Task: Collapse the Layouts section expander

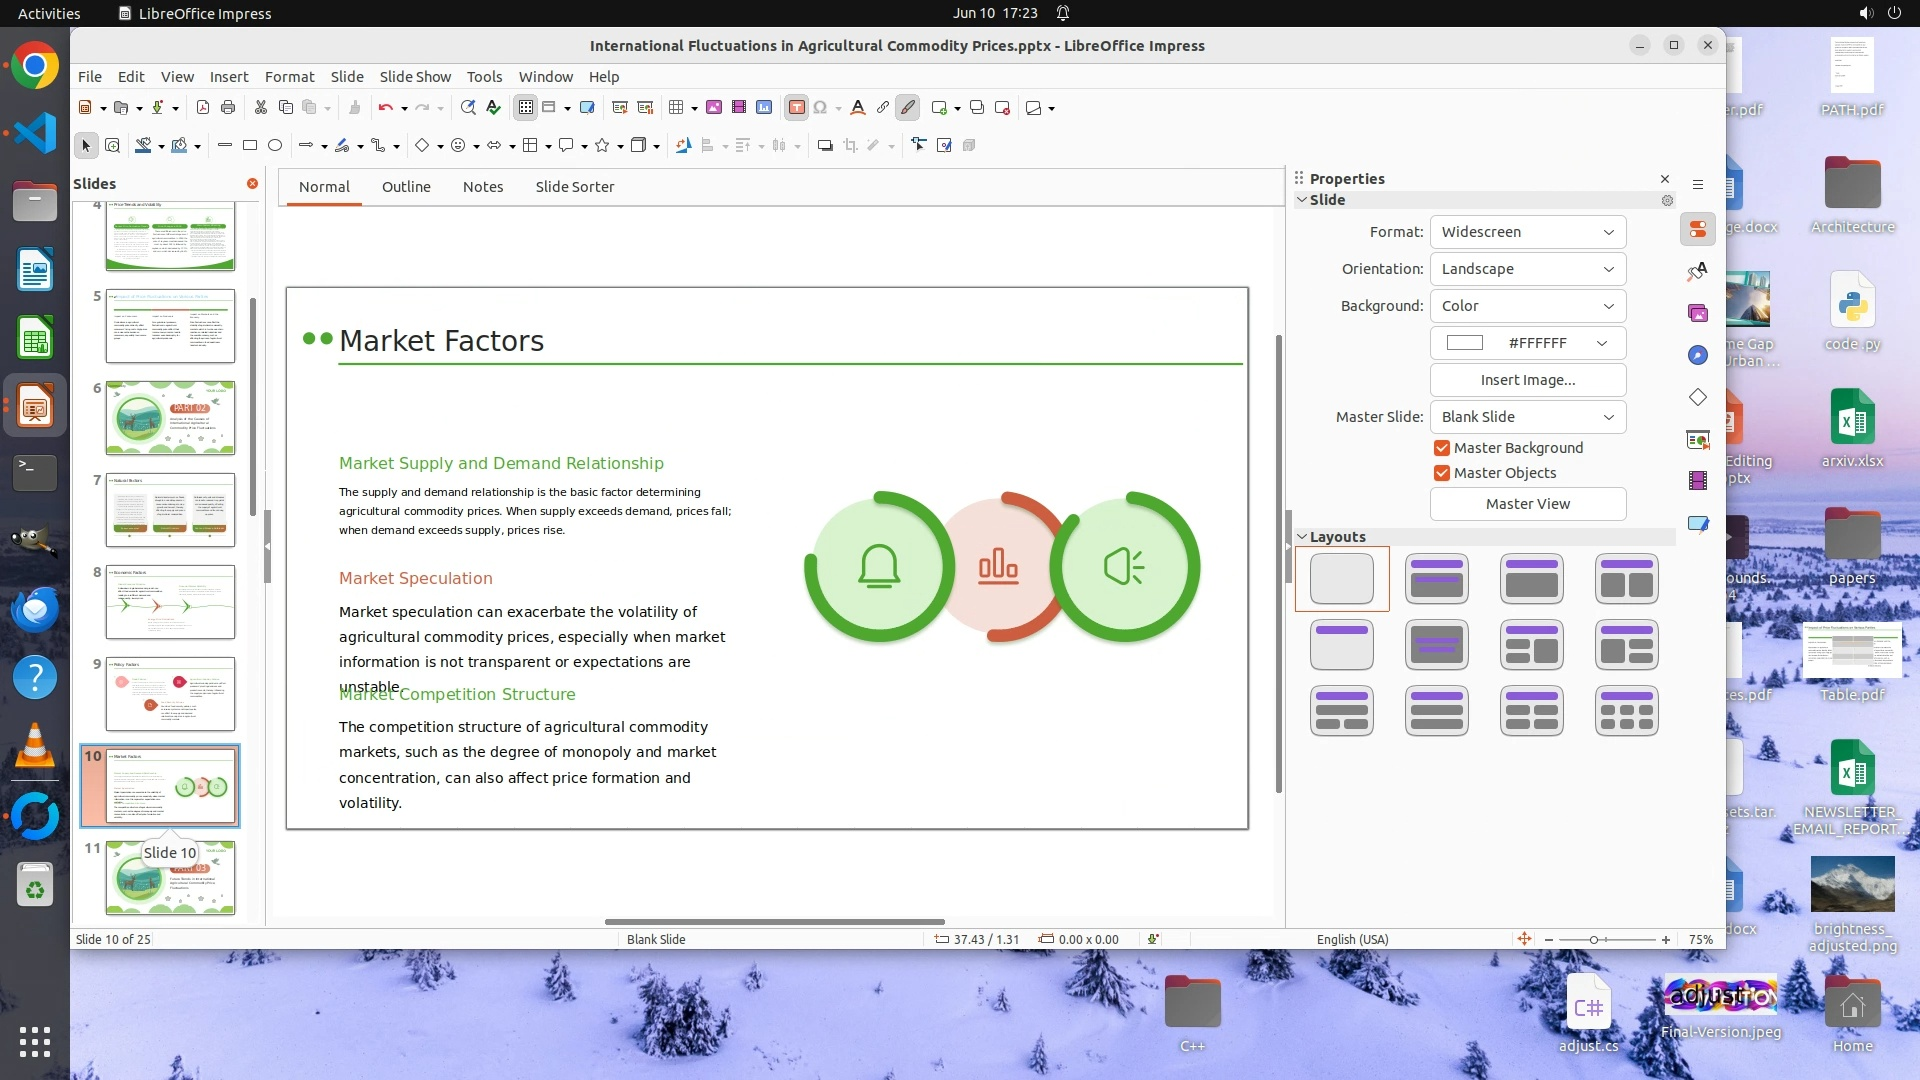Action: click(x=1302, y=537)
